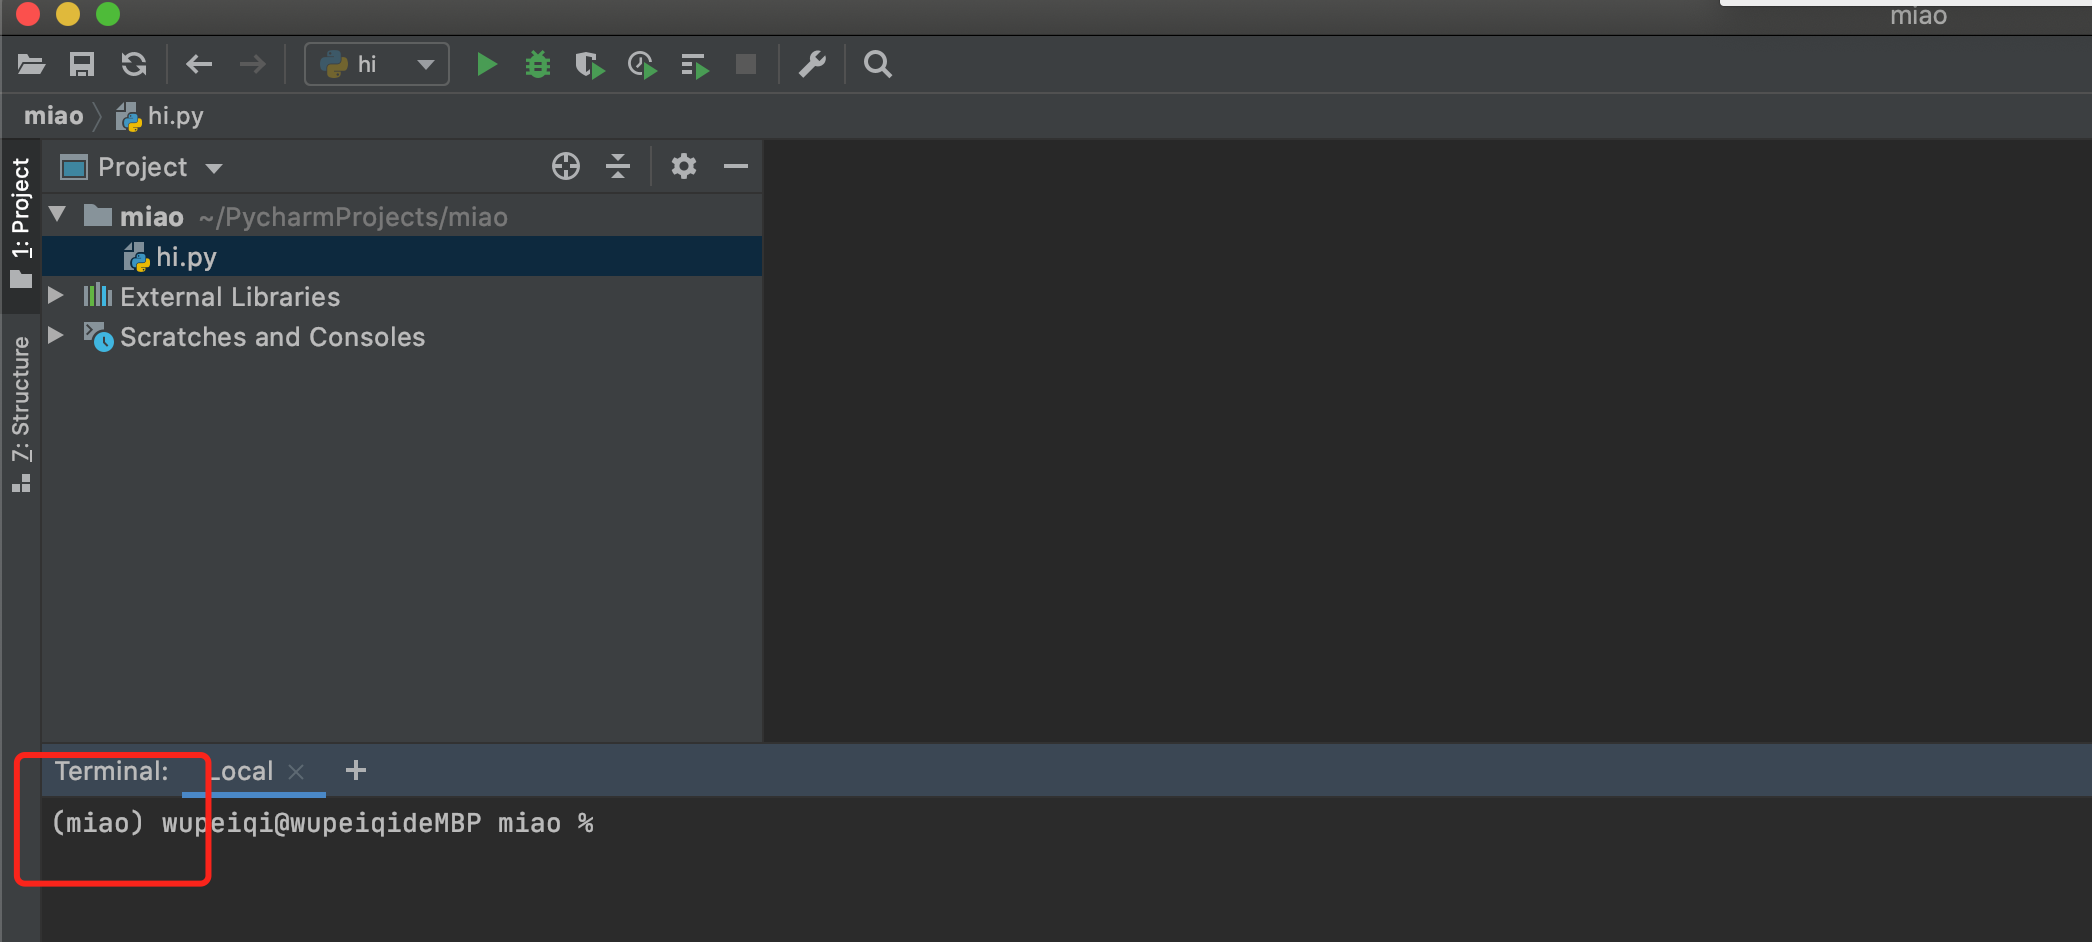Toggle the Structure side tool window
Image resolution: width=2092 pixels, height=942 pixels.
[x=21, y=412]
